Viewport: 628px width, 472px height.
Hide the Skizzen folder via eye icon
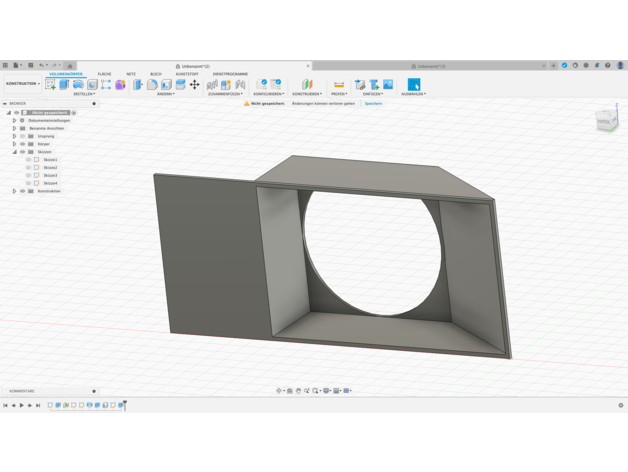(x=23, y=152)
